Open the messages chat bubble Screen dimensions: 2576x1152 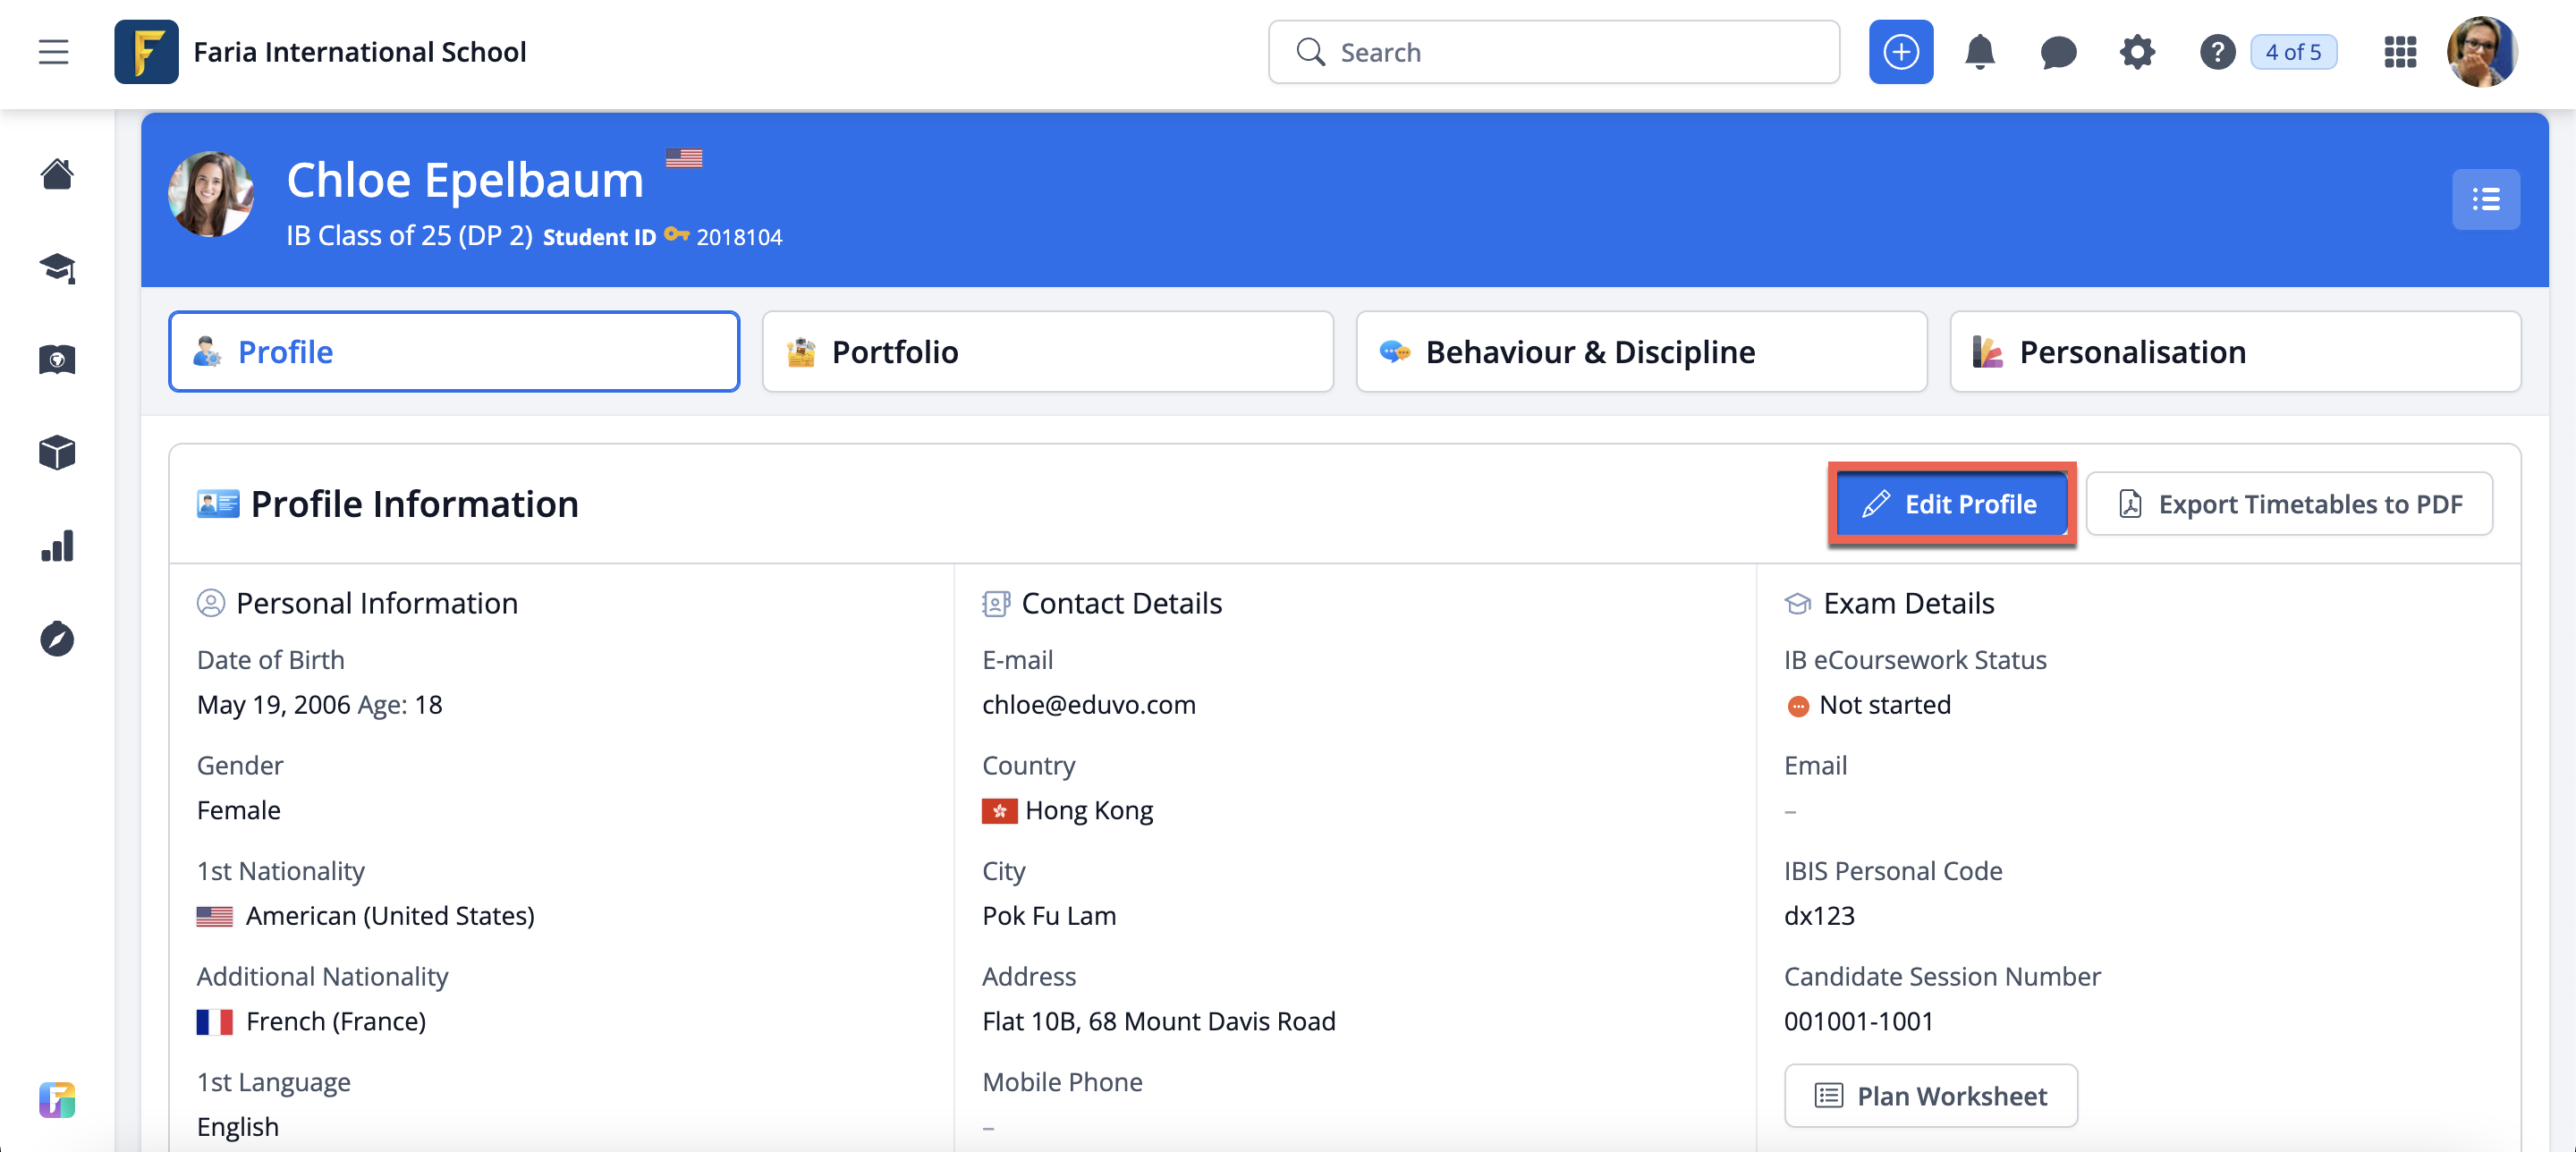(2058, 52)
